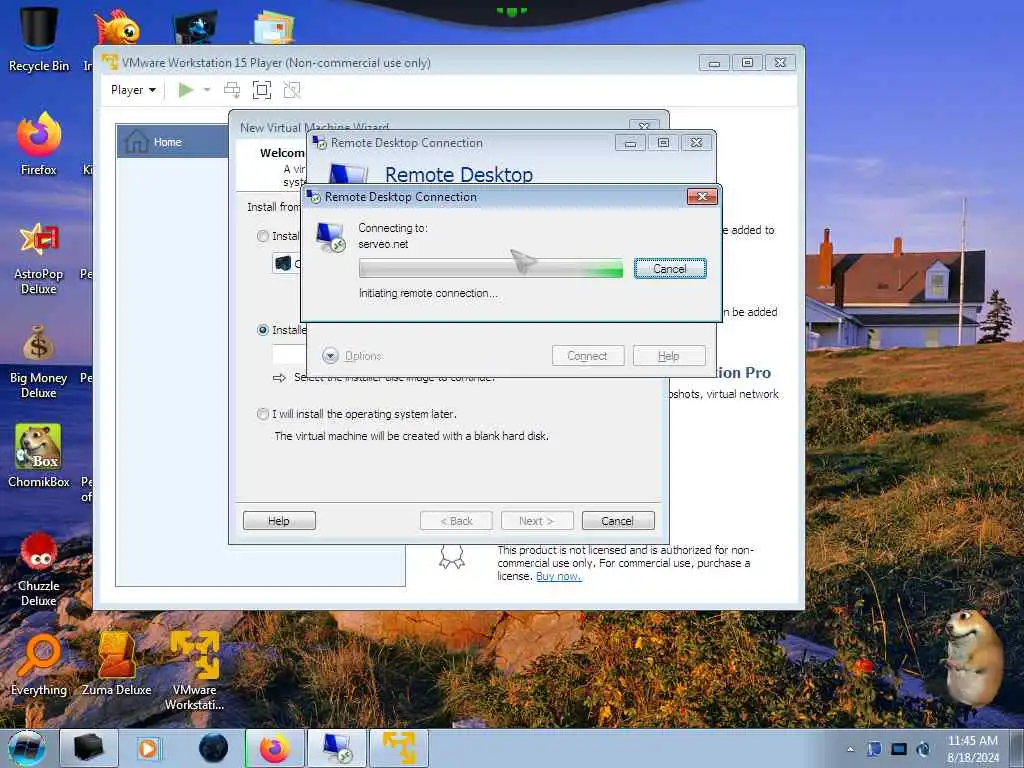Click the Unity mode toolbar icon
The height and width of the screenshot is (768, 1024).
[292, 90]
